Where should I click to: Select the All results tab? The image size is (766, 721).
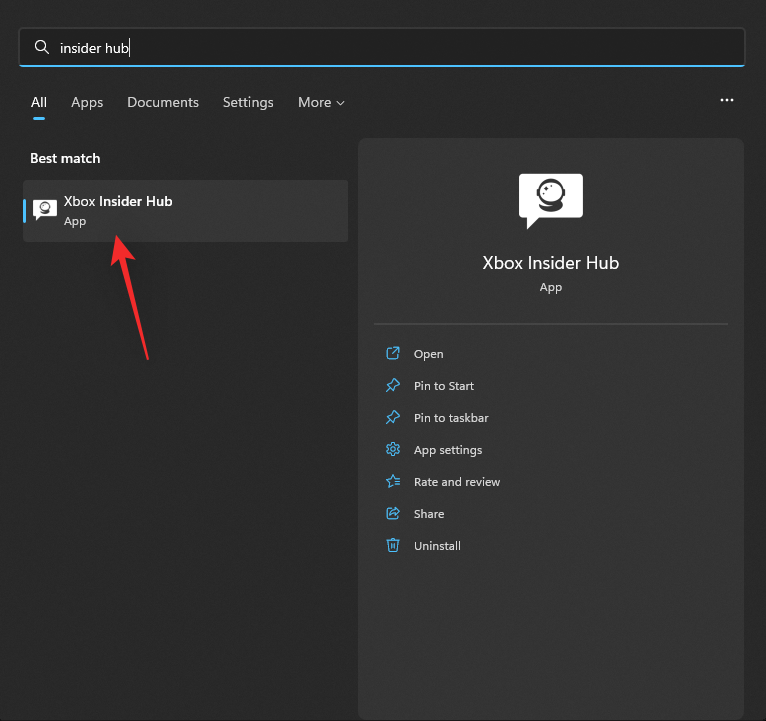(x=39, y=102)
